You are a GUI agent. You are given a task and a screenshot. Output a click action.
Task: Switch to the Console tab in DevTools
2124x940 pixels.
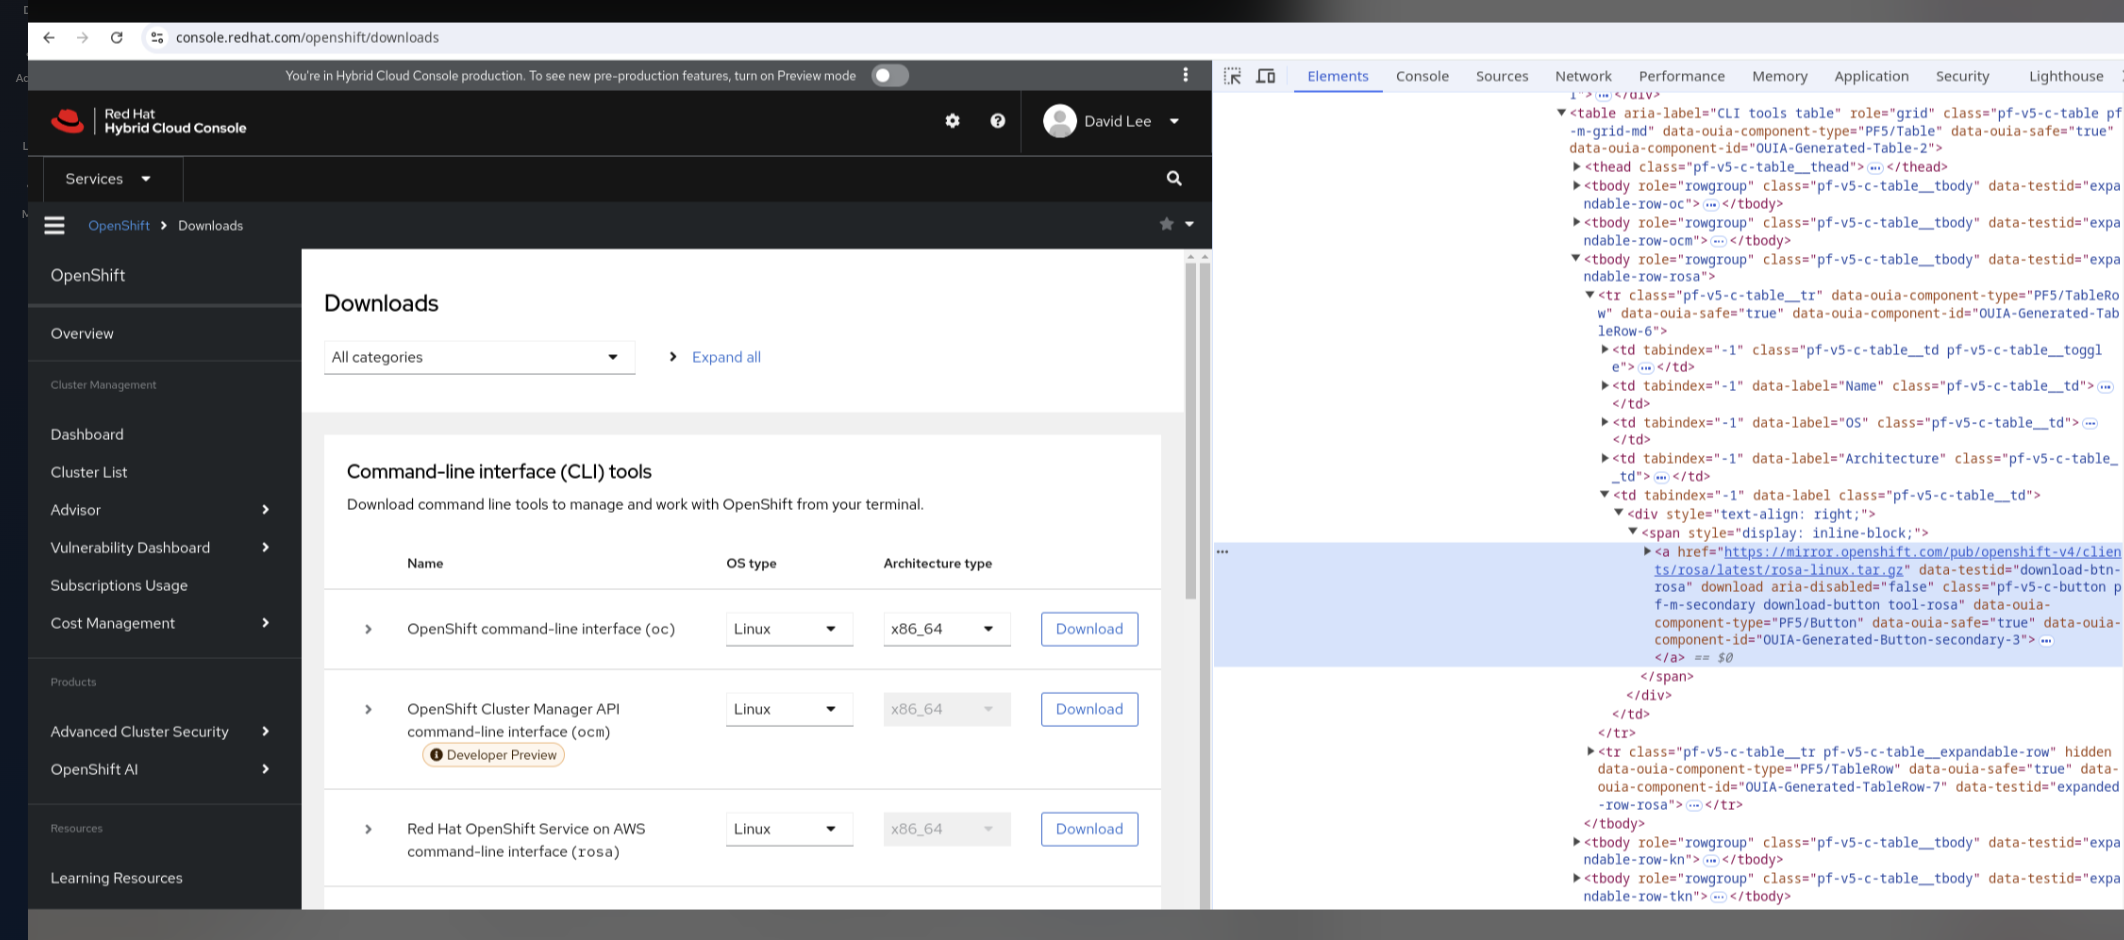[x=1422, y=76]
